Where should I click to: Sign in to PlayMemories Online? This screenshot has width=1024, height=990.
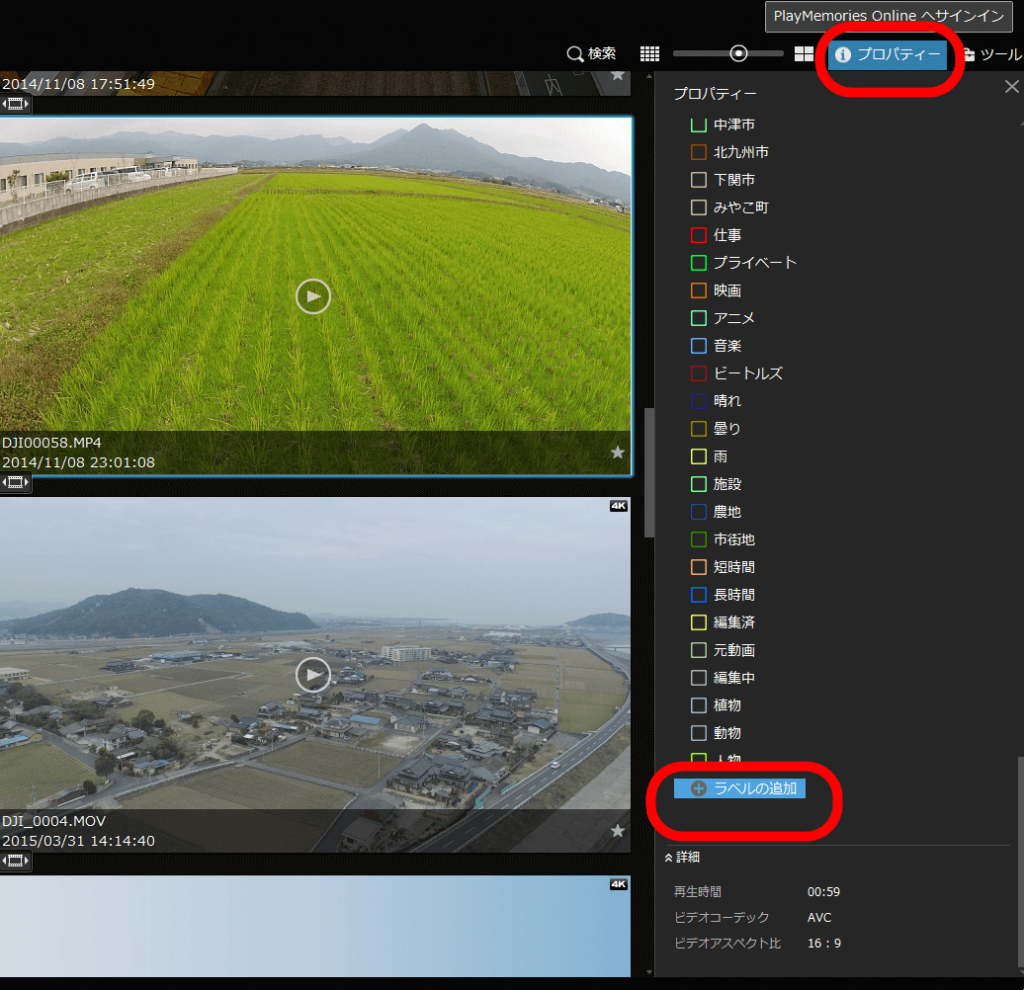(888, 16)
